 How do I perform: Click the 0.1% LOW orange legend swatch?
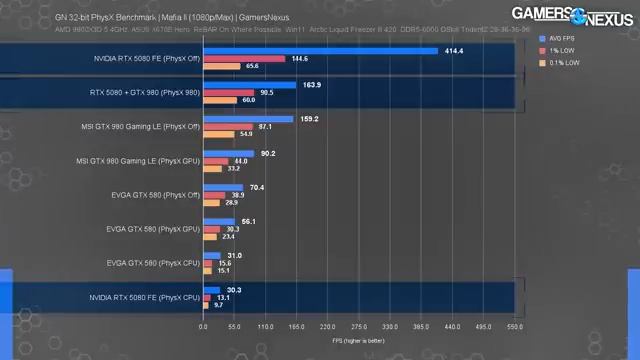click(542, 63)
